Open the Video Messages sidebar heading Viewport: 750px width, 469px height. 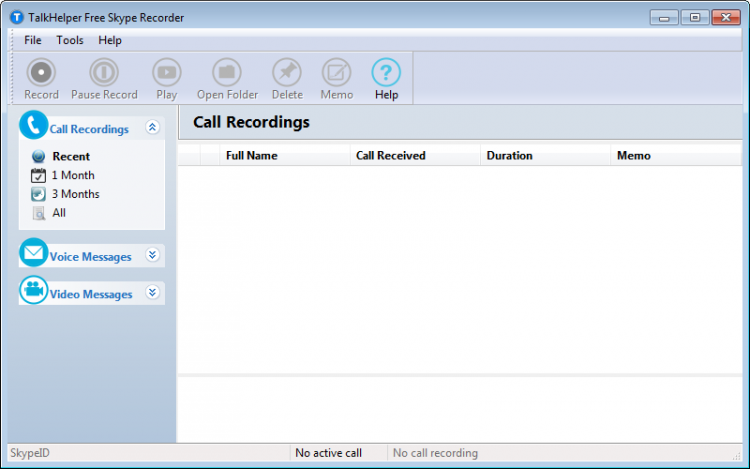[x=91, y=294]
